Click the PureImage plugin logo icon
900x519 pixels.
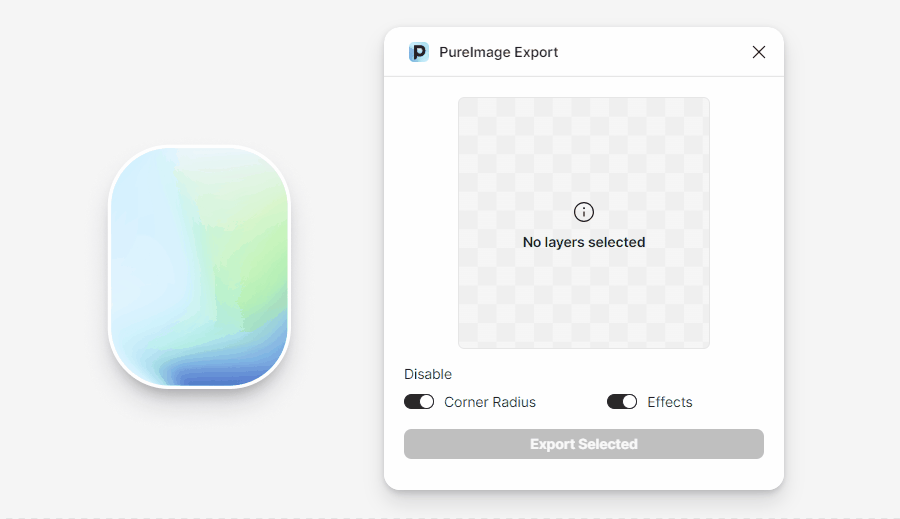[418, 52]
